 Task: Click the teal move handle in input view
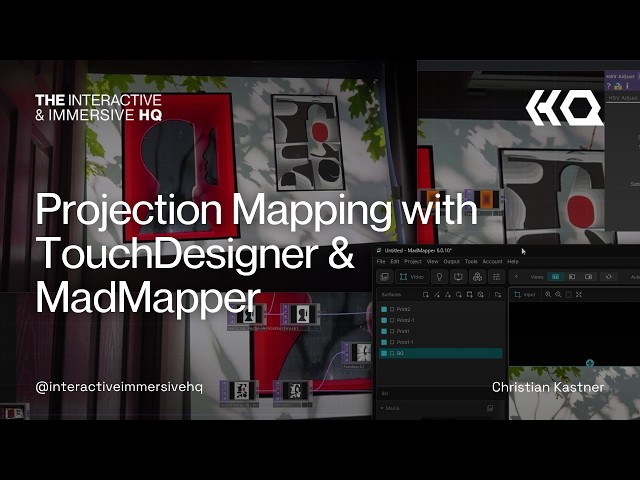[x=590, y=362]
